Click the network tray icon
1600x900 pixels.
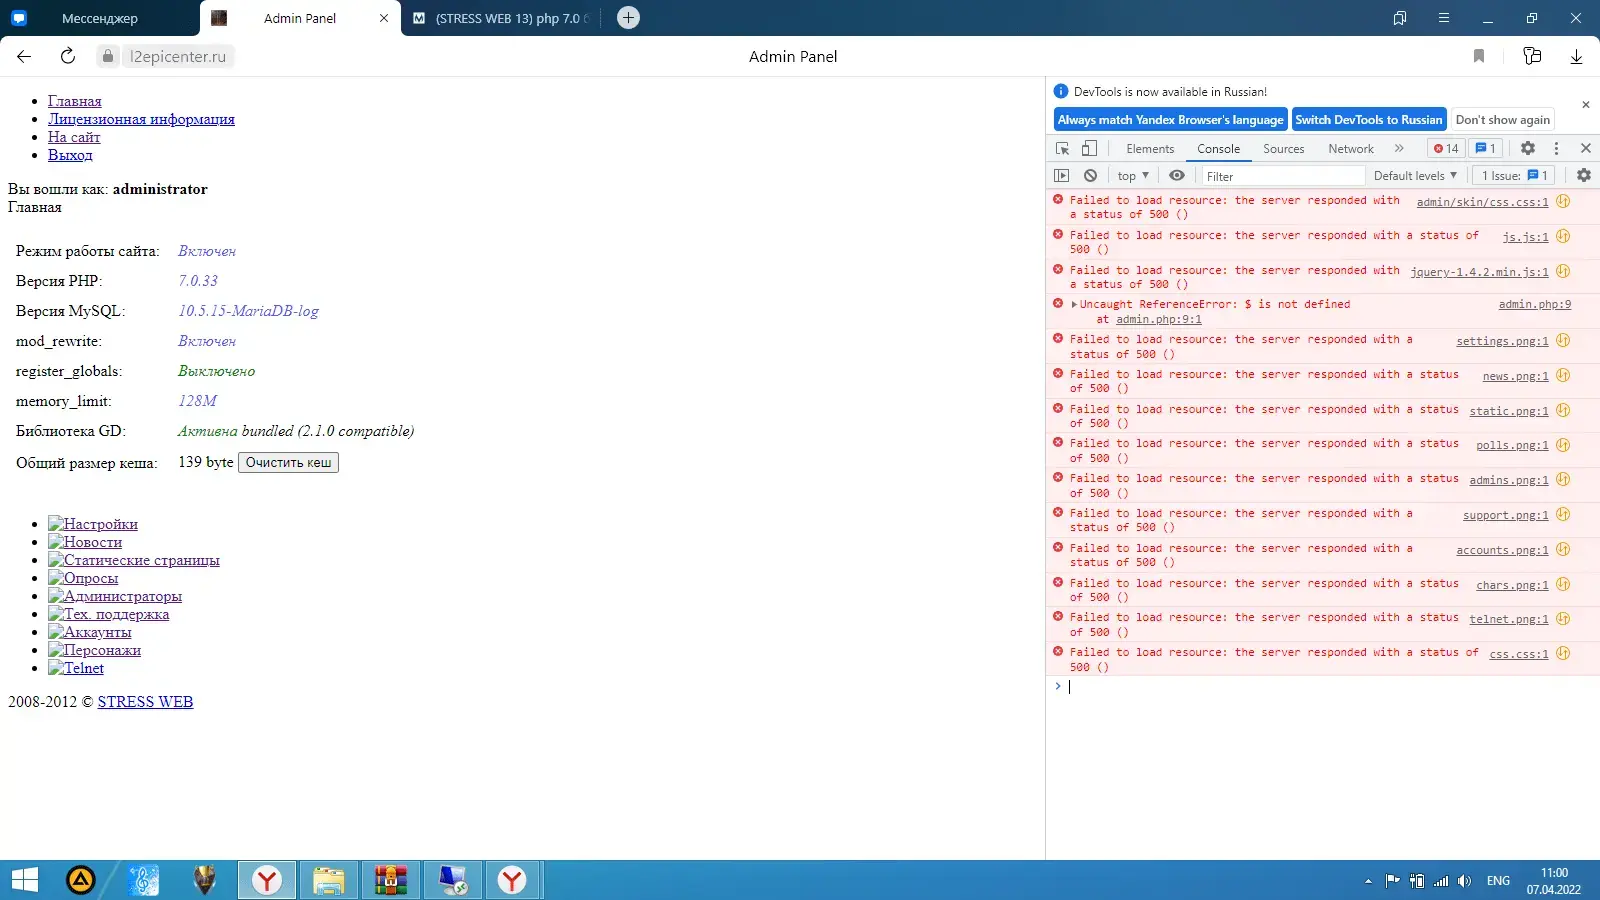point(1441,881)
